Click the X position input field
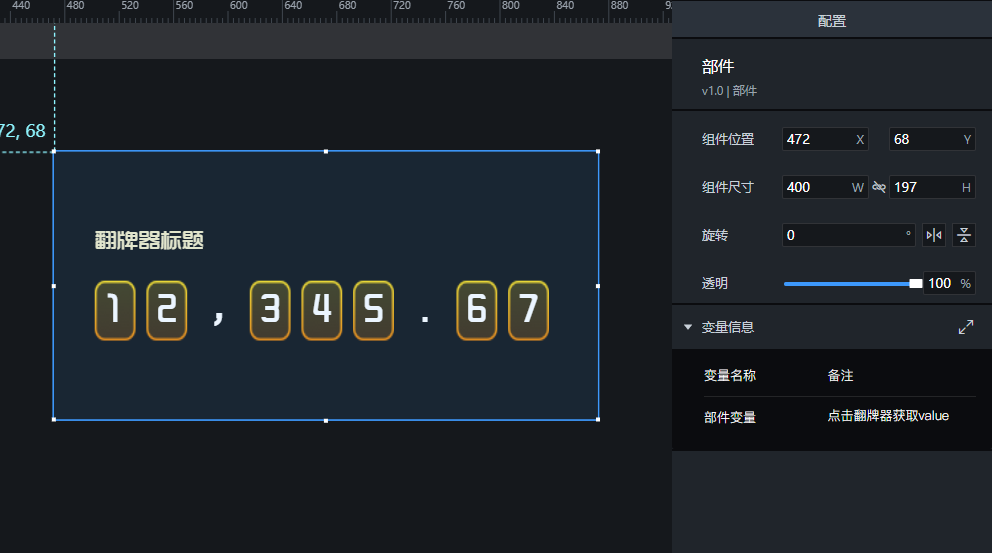 pos(817,139)
